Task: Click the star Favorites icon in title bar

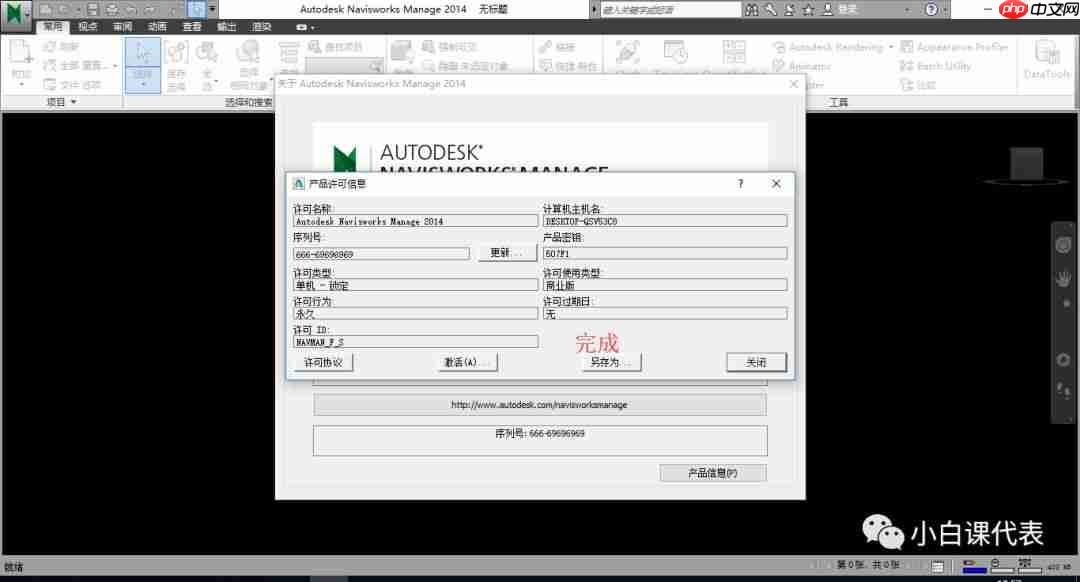Action: pos(808,10)
